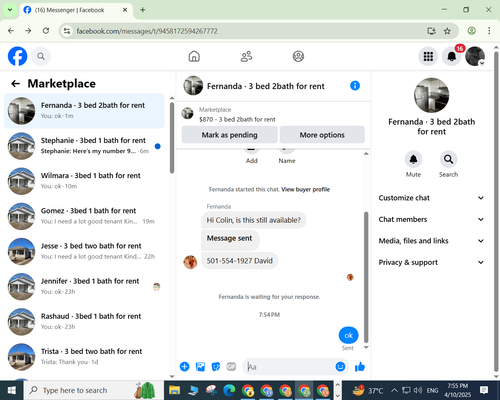Choose a GIF icon

tap(231, 367)
